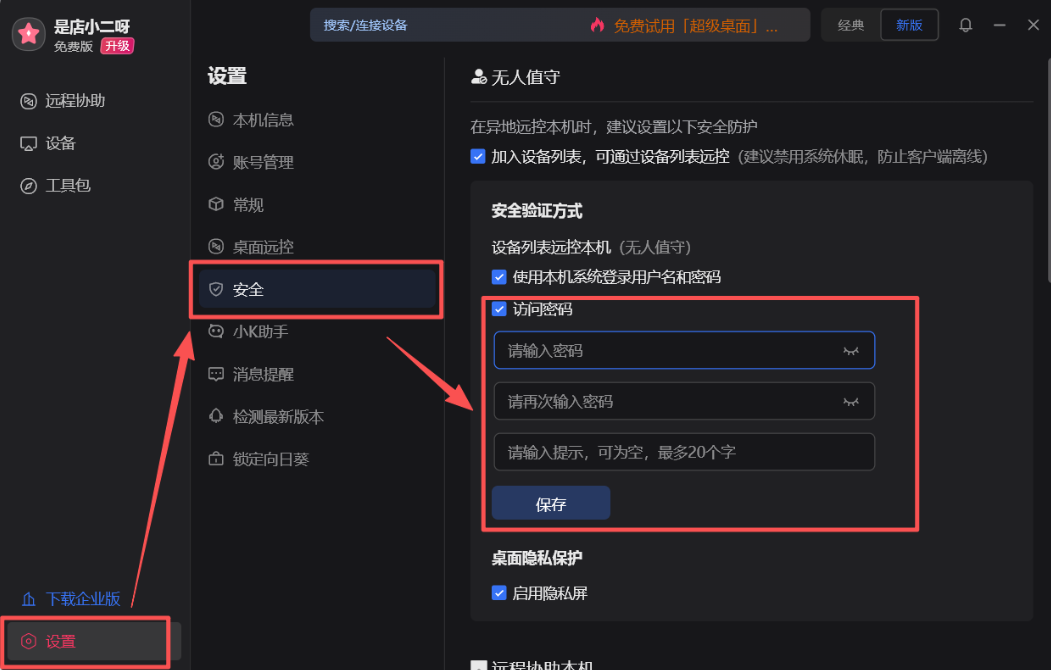
Task: Open notifications with the bell icon
Action: point(965,25)
